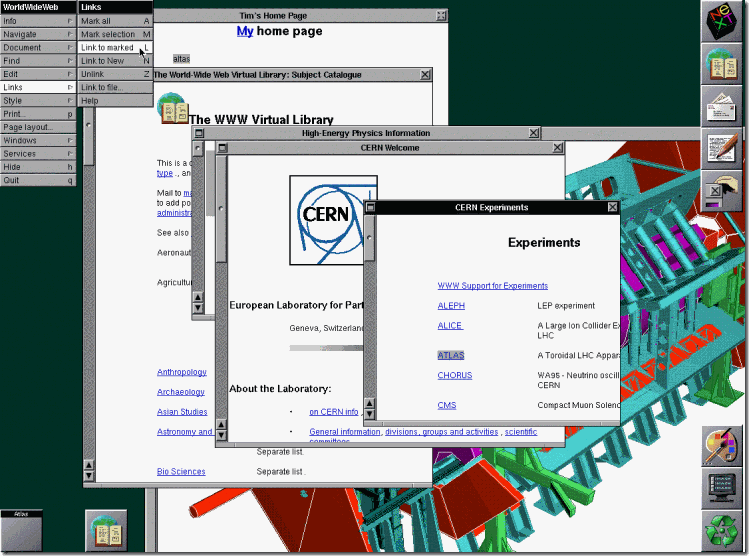The width and height of the screenshot is (749, 556).
Task: Open Bio Sciences link
Action: tap(181, 471)
